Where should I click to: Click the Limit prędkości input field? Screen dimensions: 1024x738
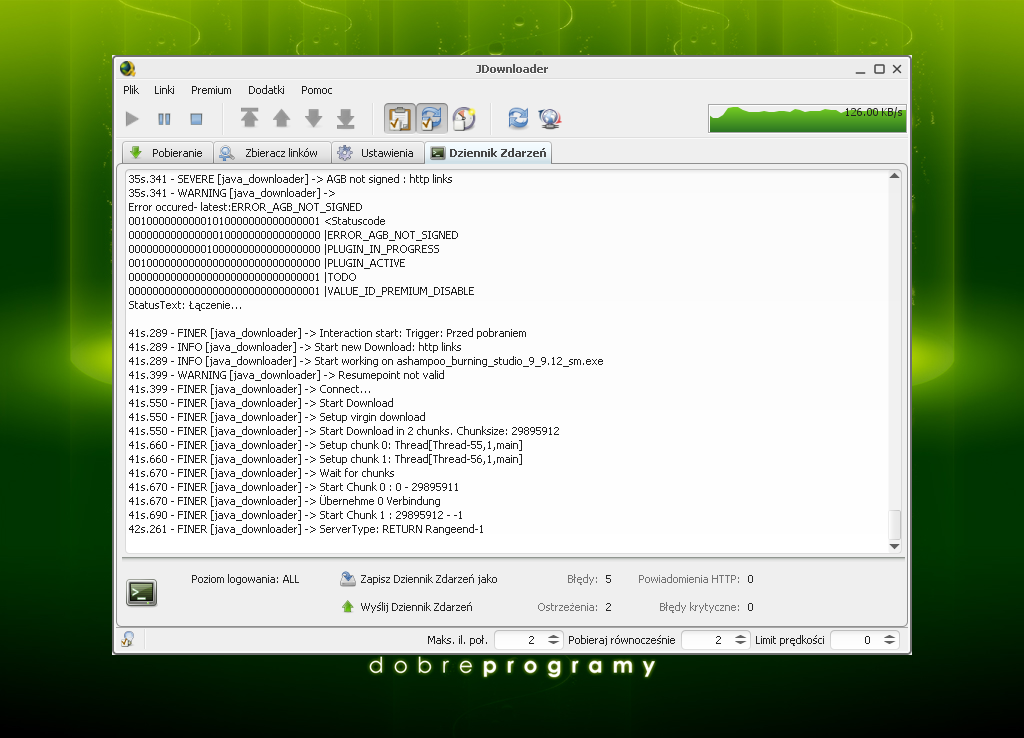tap(856, 640)
